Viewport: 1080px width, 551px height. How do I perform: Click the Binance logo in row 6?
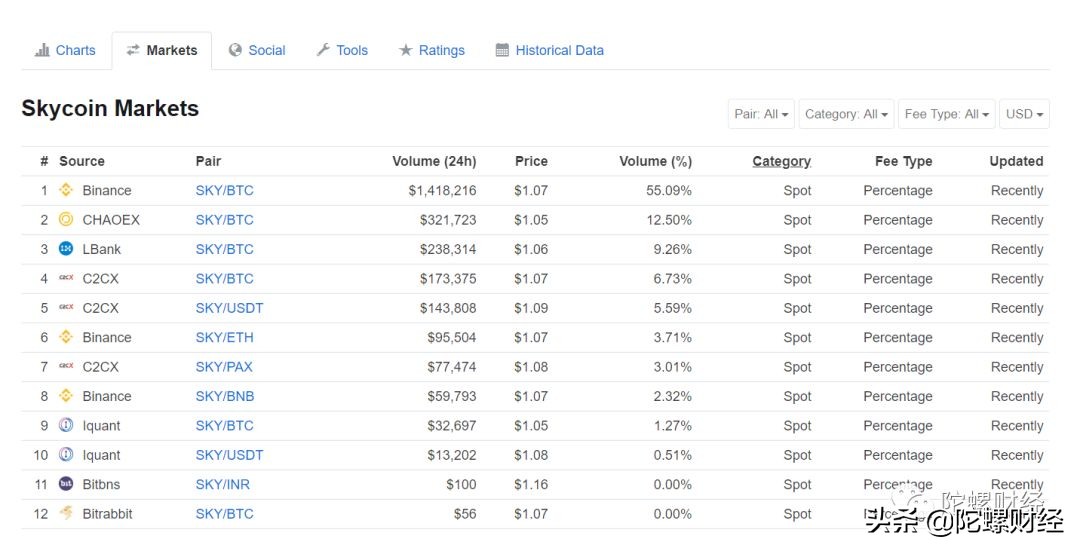(x=66, y=337)
